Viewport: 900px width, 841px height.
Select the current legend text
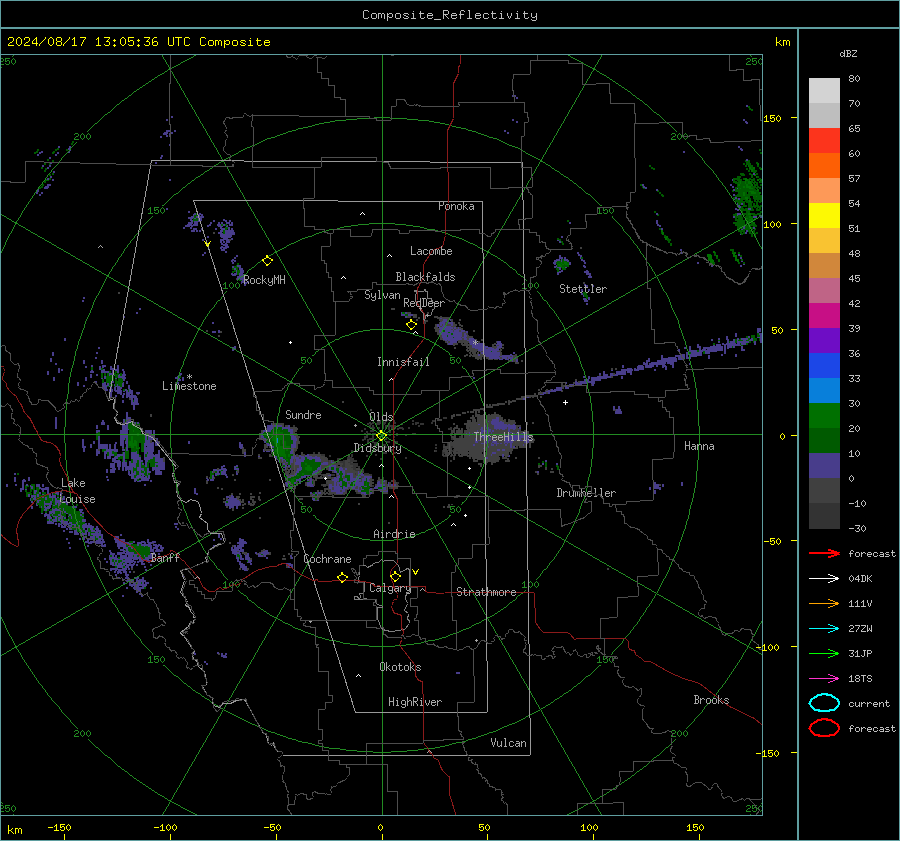869,703
